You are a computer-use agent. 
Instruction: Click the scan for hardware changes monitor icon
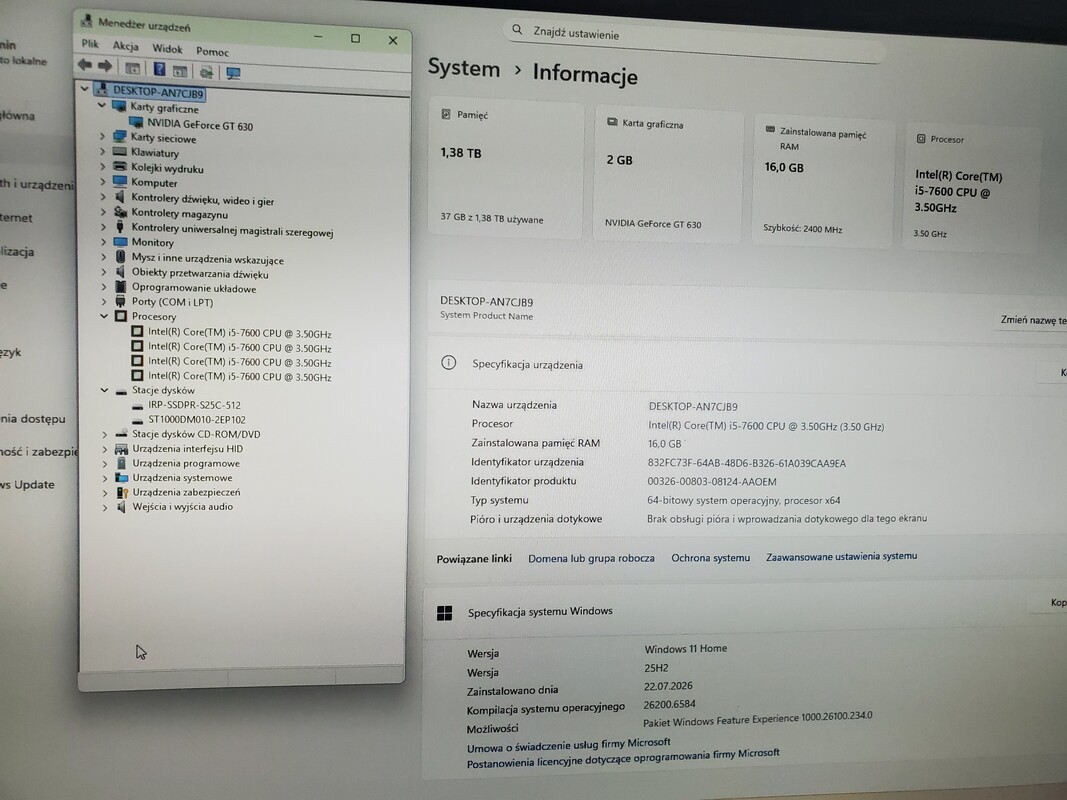[x=233, y=73]
